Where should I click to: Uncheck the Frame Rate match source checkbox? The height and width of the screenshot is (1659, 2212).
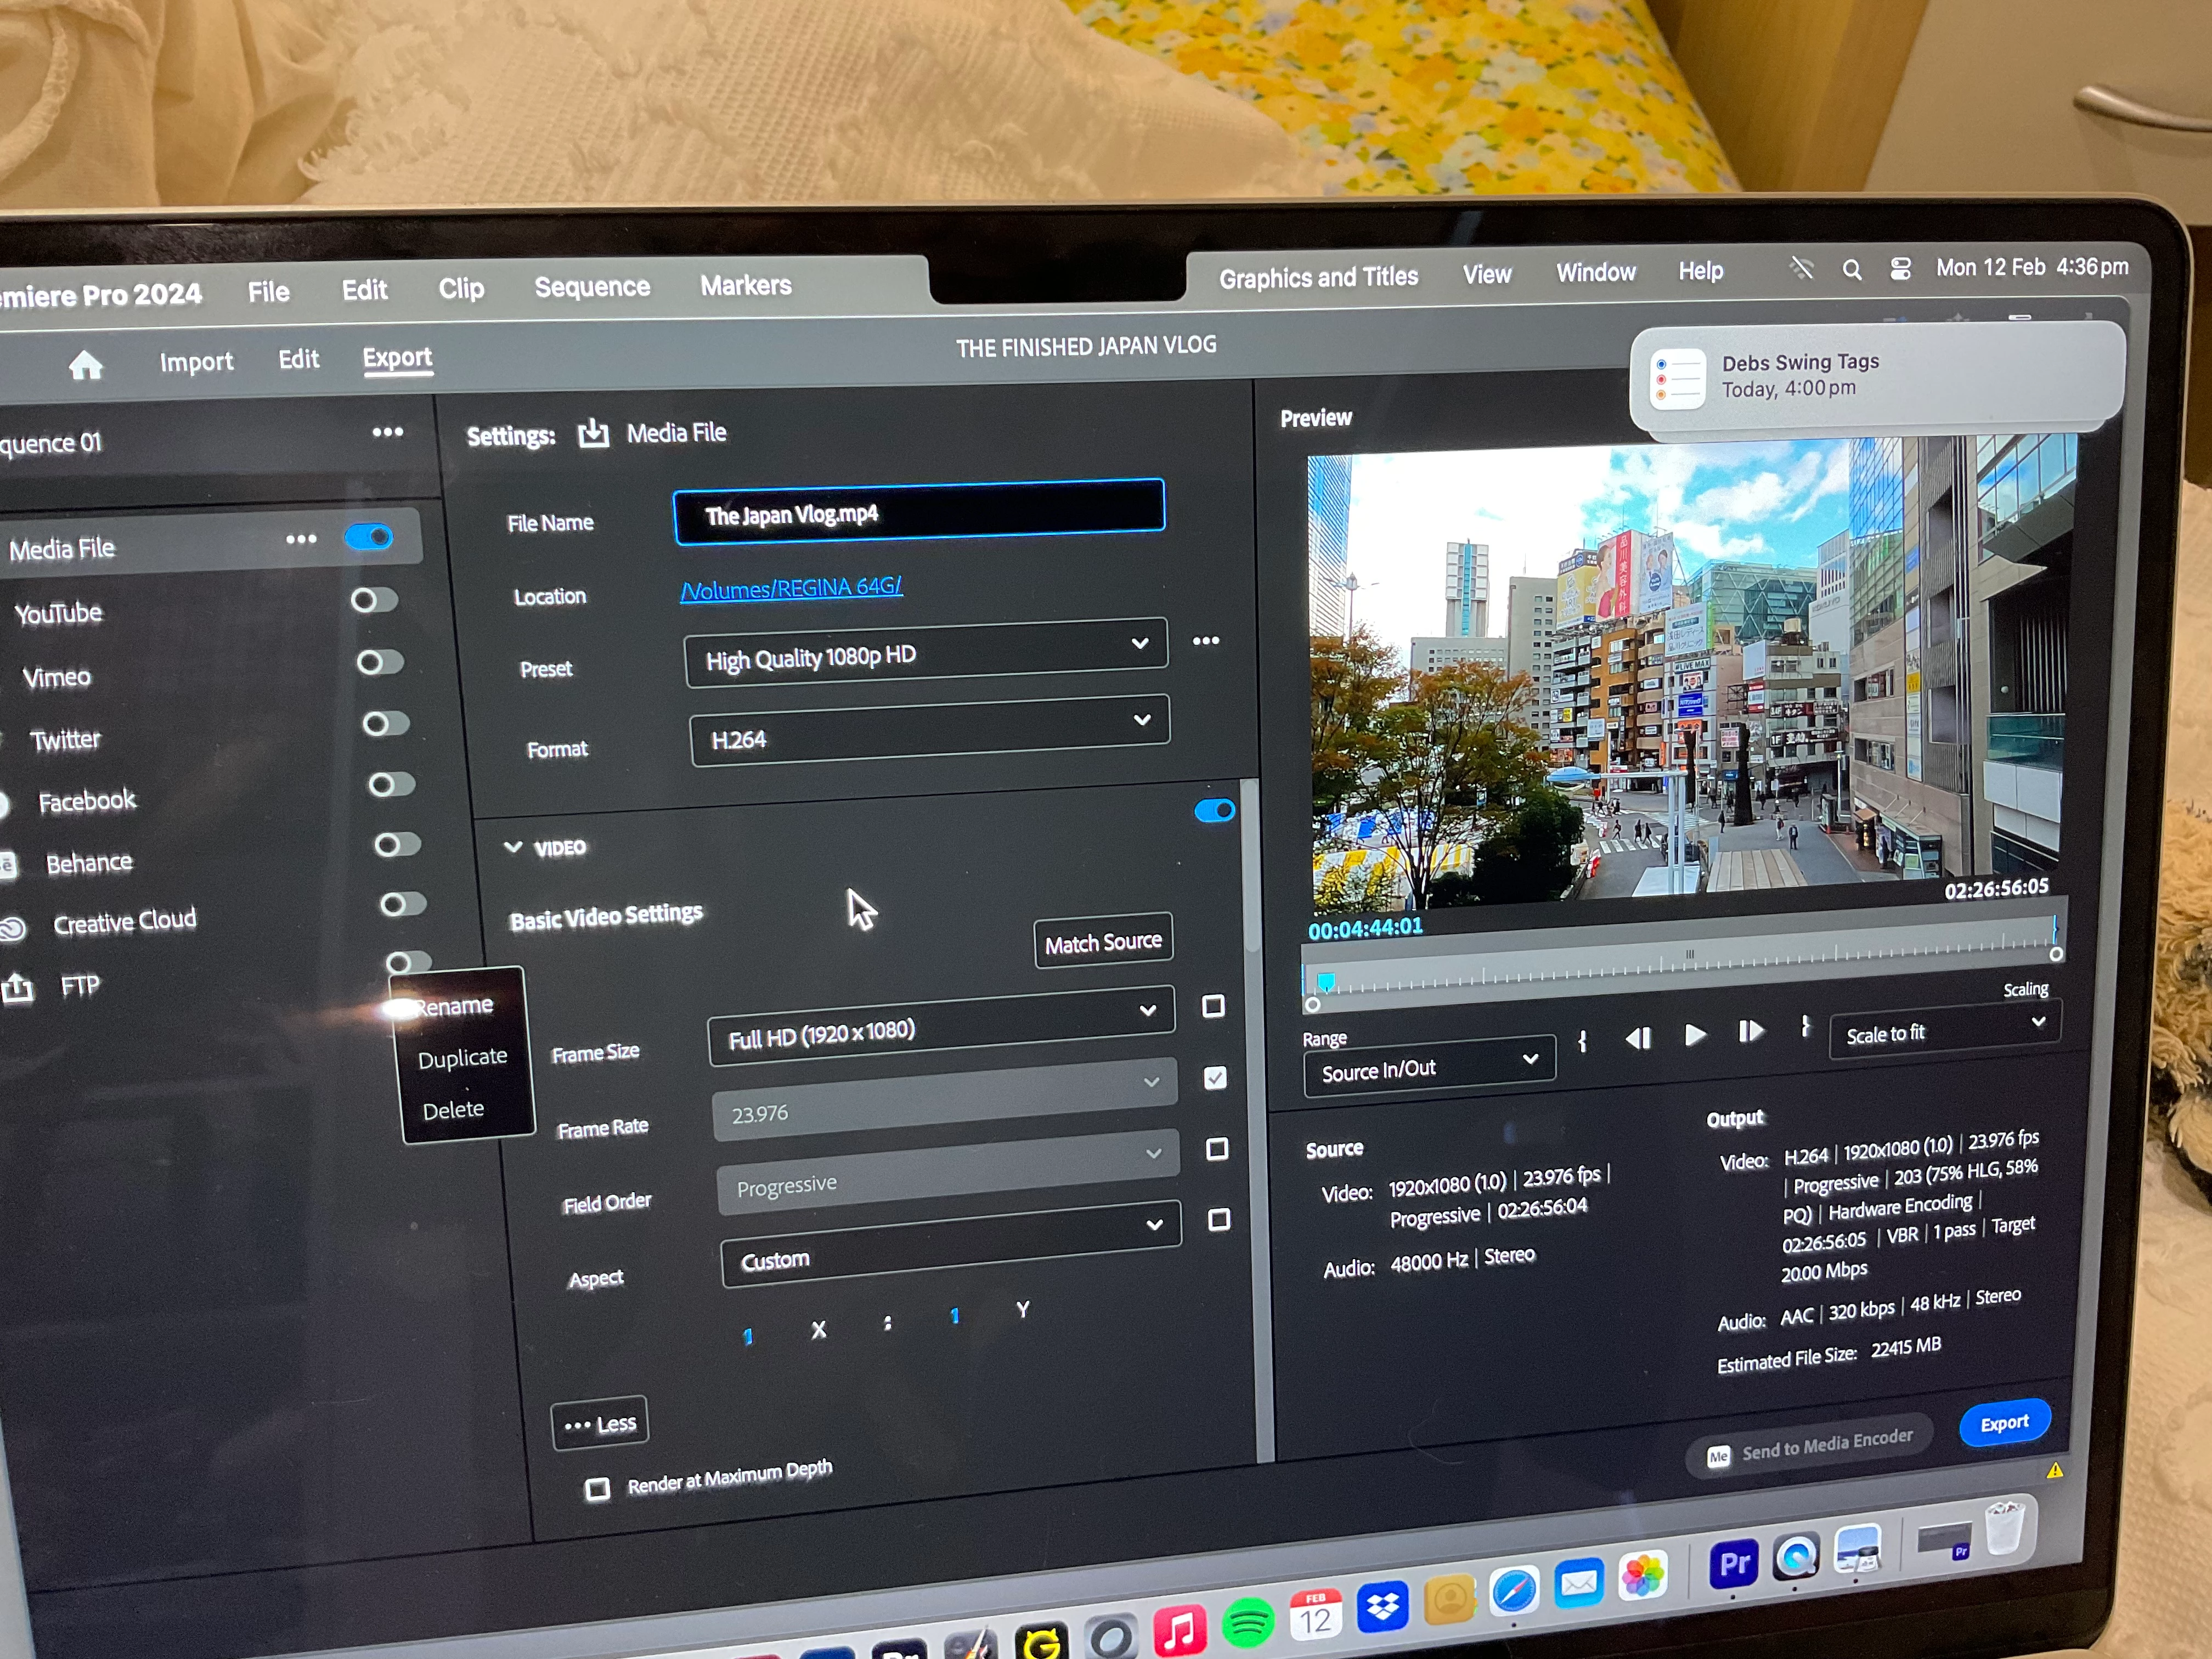(x=1215, y=1078)
